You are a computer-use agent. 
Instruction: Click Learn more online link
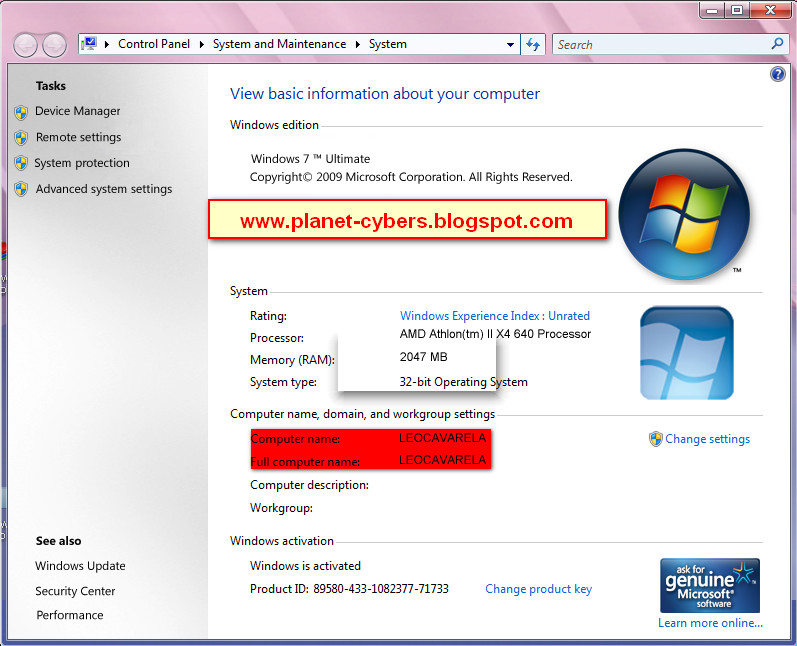711,623
